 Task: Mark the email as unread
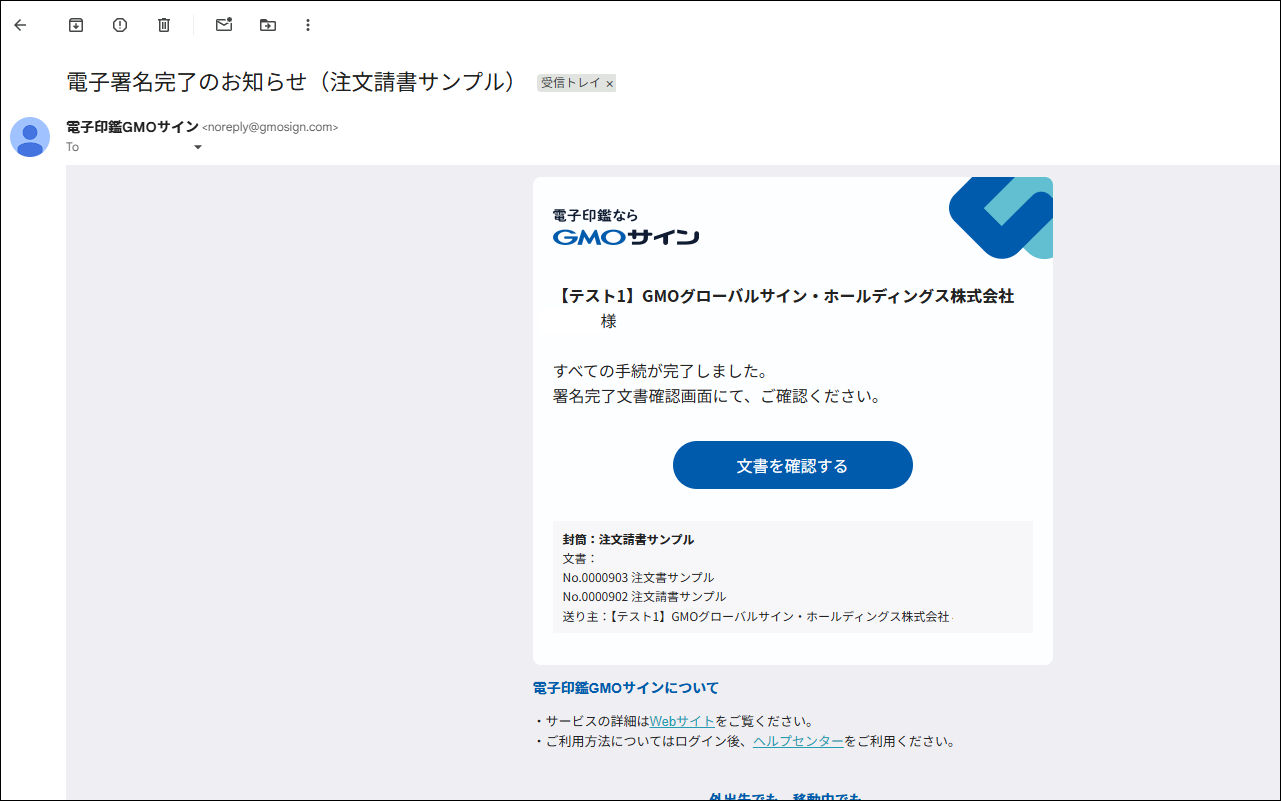223,25
